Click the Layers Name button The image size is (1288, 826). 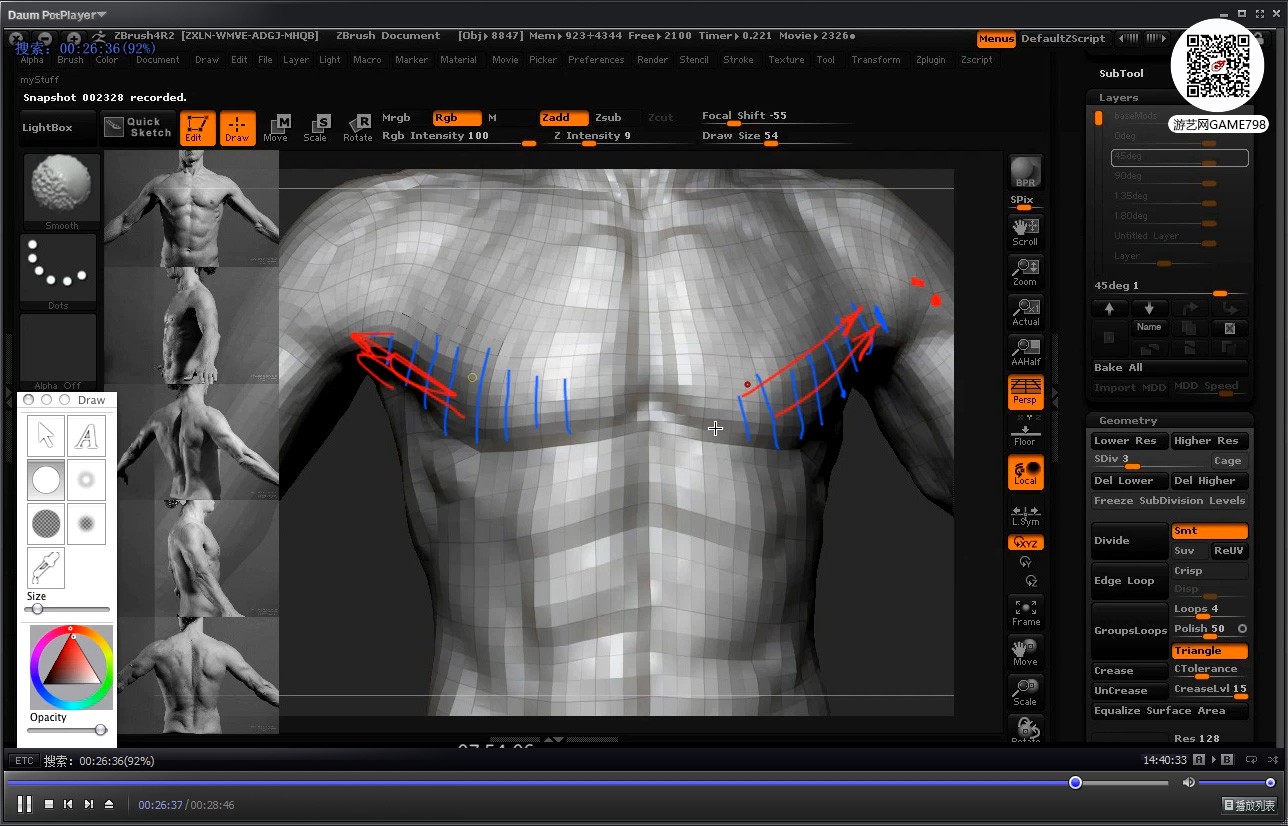[1149, 327]
